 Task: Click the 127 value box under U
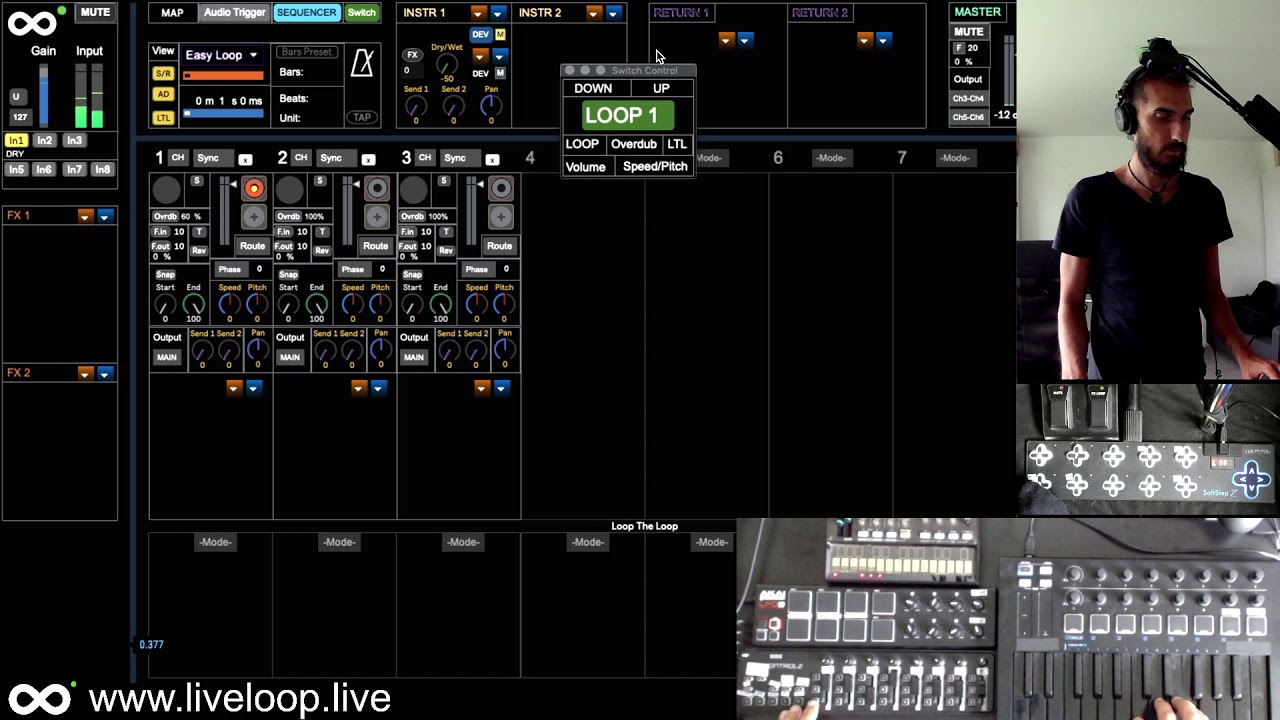pos(20,118)
